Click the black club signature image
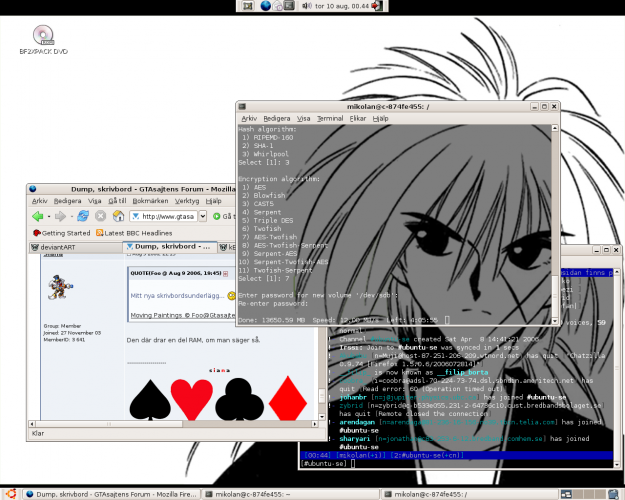Image resolution: width=625 pixels, height=500 pixels. pos(239,399)
